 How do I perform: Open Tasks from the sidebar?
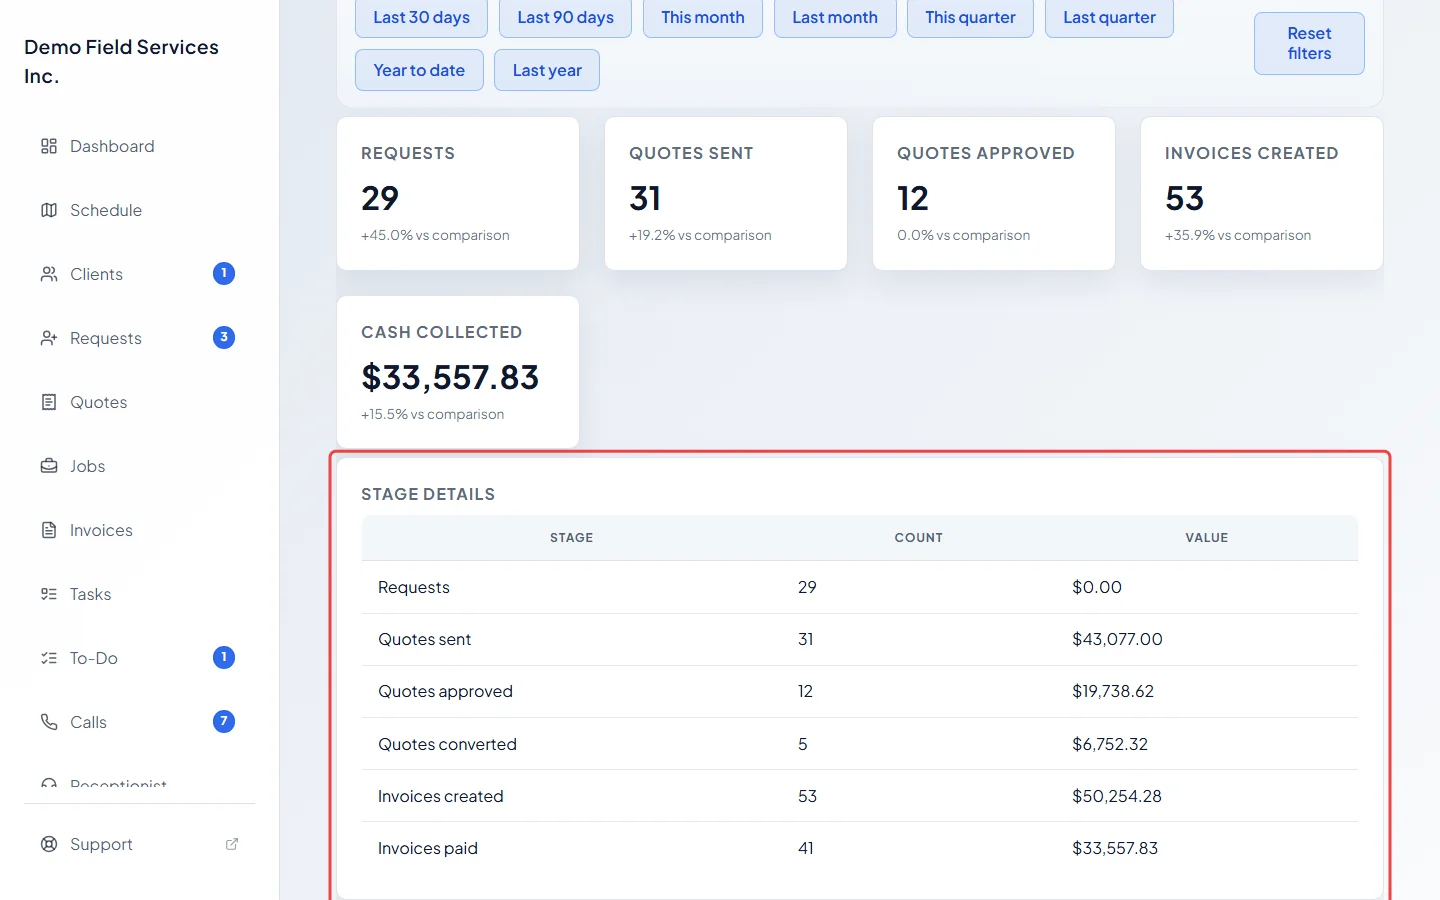[139, 594]
